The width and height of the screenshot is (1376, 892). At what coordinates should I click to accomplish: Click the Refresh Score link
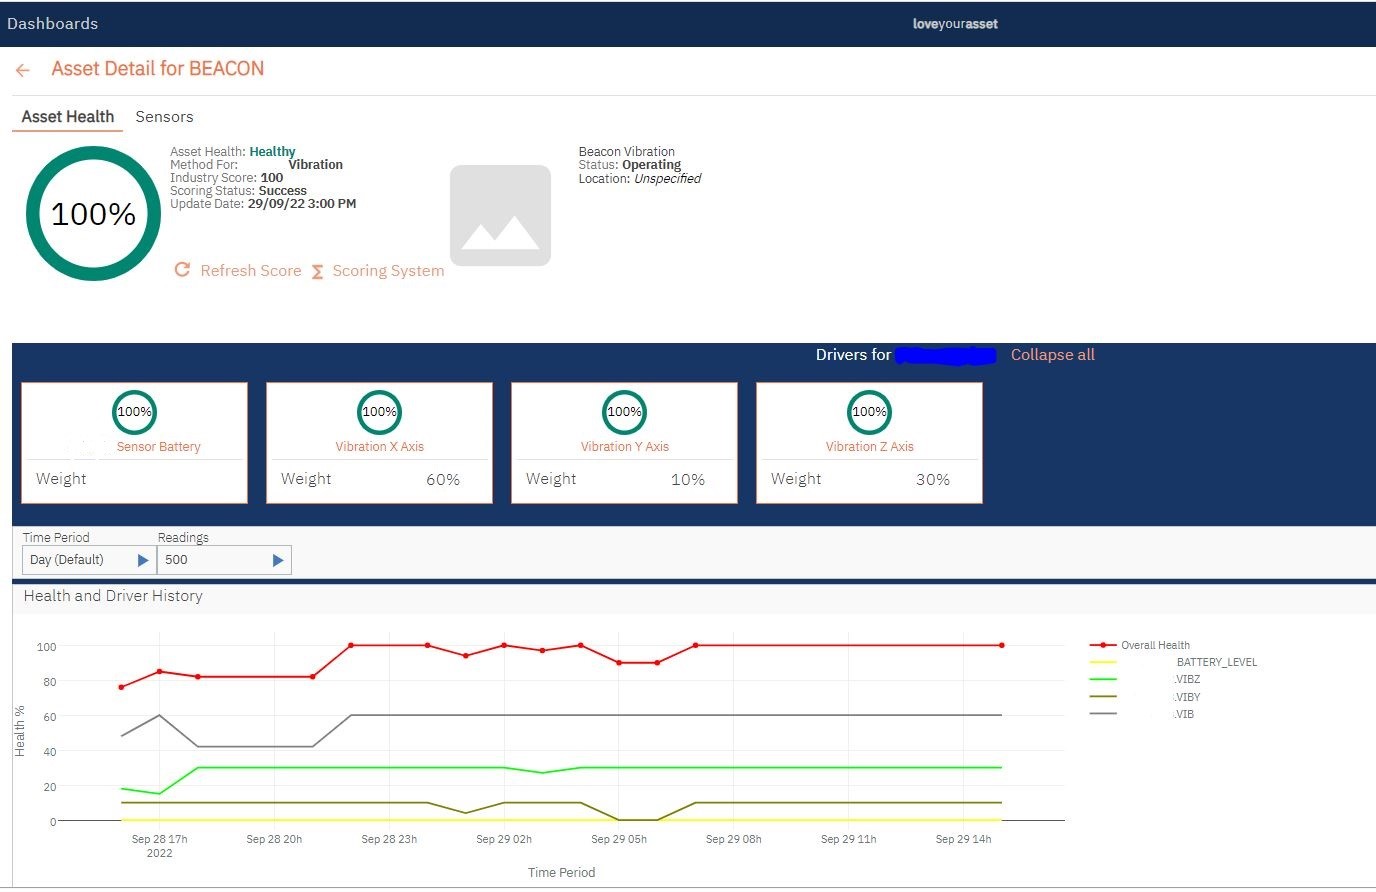[x=250, y=270]
